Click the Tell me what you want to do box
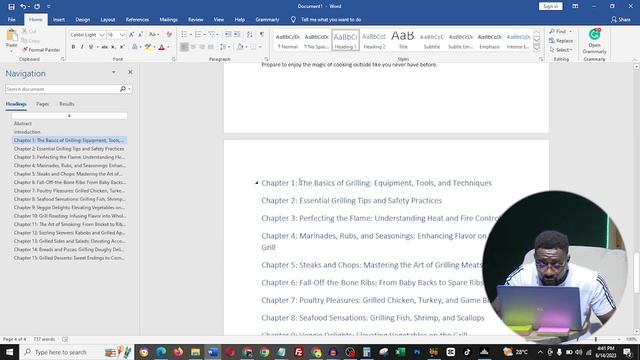This screenshot has width=640, height=360. pyautogui.click(x=331, y=20)
